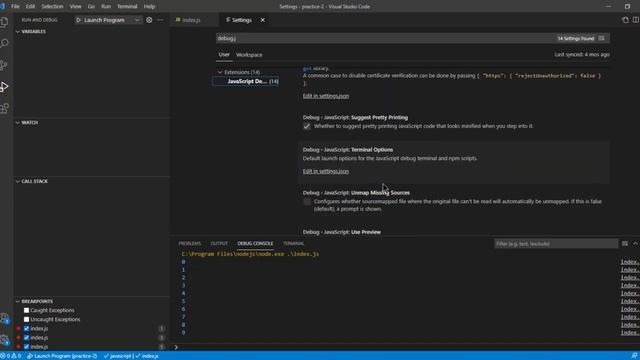The width and height of the screenshot is (640, 360).
Task: Open the Explorer view in activity bar
Action: 4,22
